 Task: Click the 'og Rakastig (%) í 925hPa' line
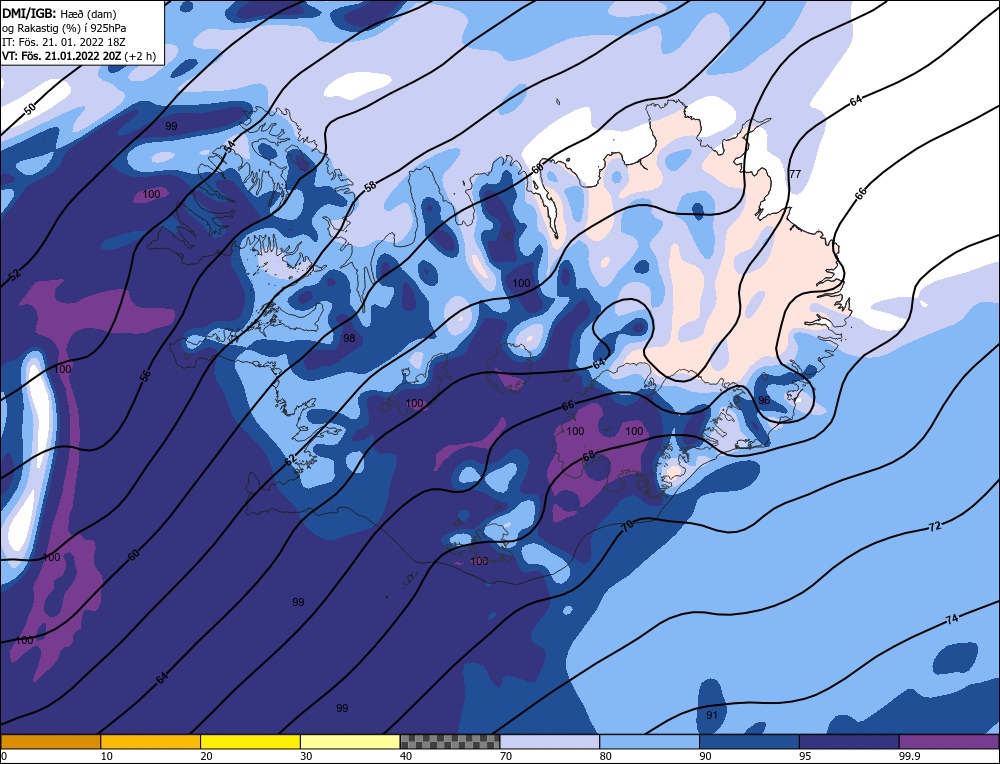coord(64,28)
